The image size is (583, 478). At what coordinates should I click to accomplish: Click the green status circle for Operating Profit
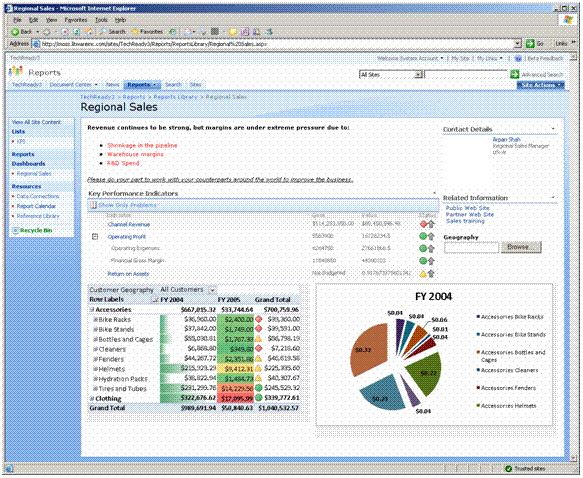click(x=423, y=236)
